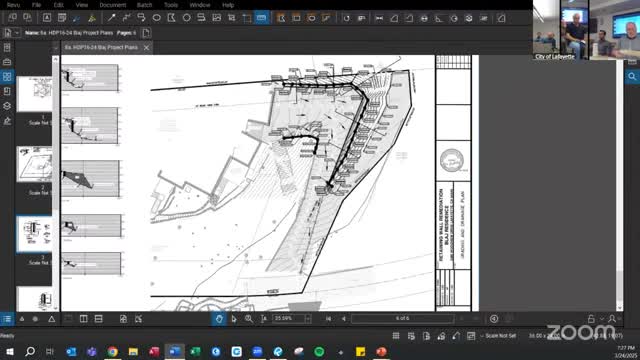Expand the thumbnails panel options dropdown
The height and width of the screenshot is (360, 640).
[56, 48]
